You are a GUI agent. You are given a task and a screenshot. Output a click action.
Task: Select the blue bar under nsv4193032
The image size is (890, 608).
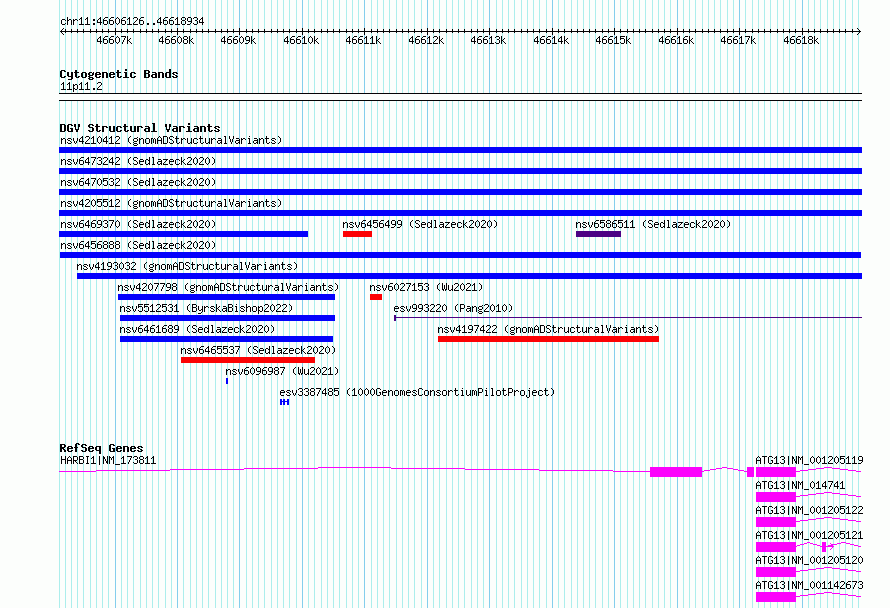(469, 276)
